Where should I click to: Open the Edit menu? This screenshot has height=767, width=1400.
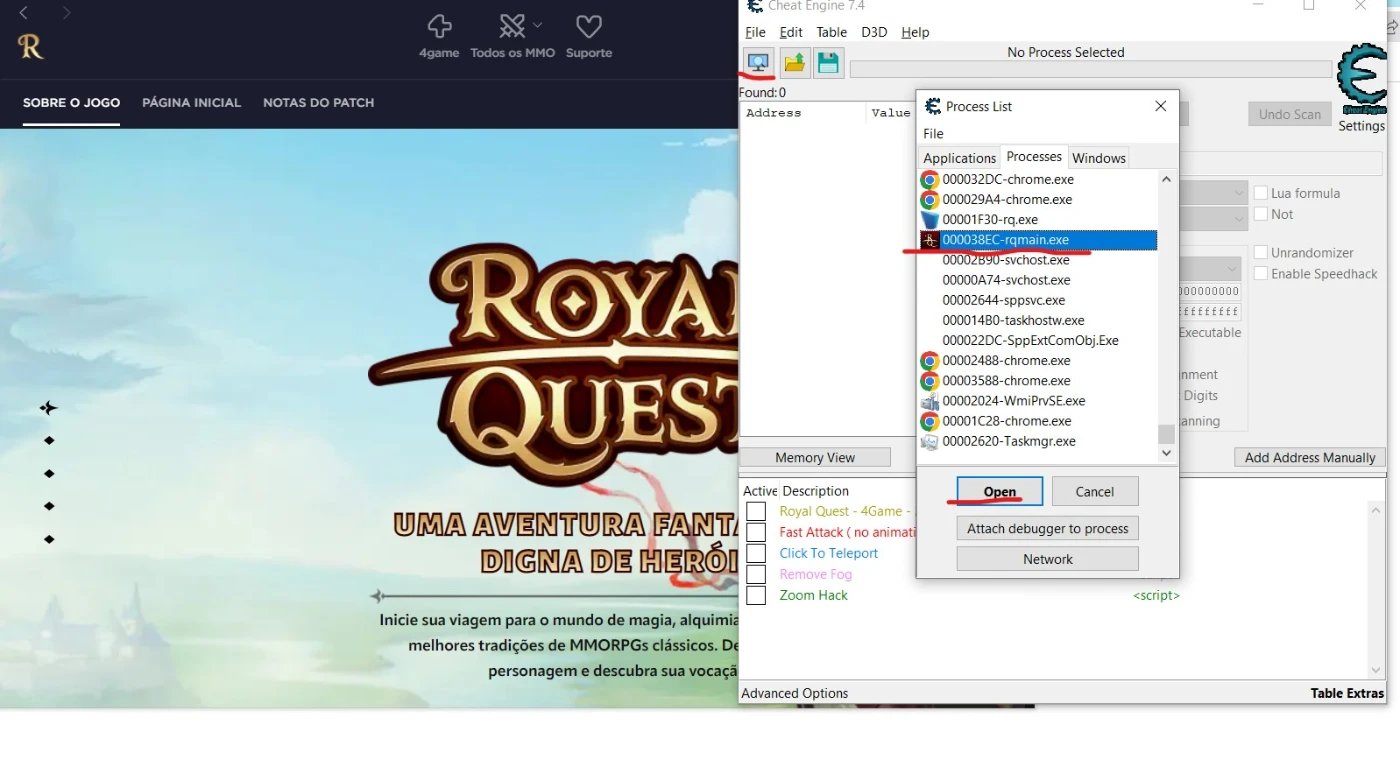(791, 32)
